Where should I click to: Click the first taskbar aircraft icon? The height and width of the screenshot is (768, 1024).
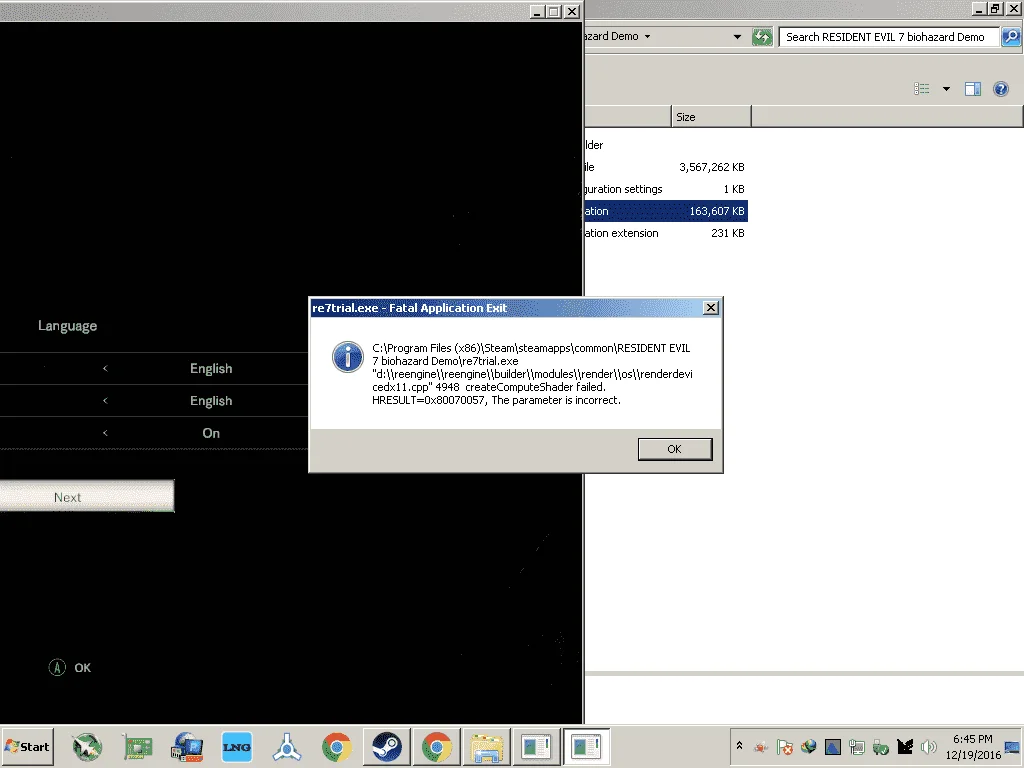[87, 747]
